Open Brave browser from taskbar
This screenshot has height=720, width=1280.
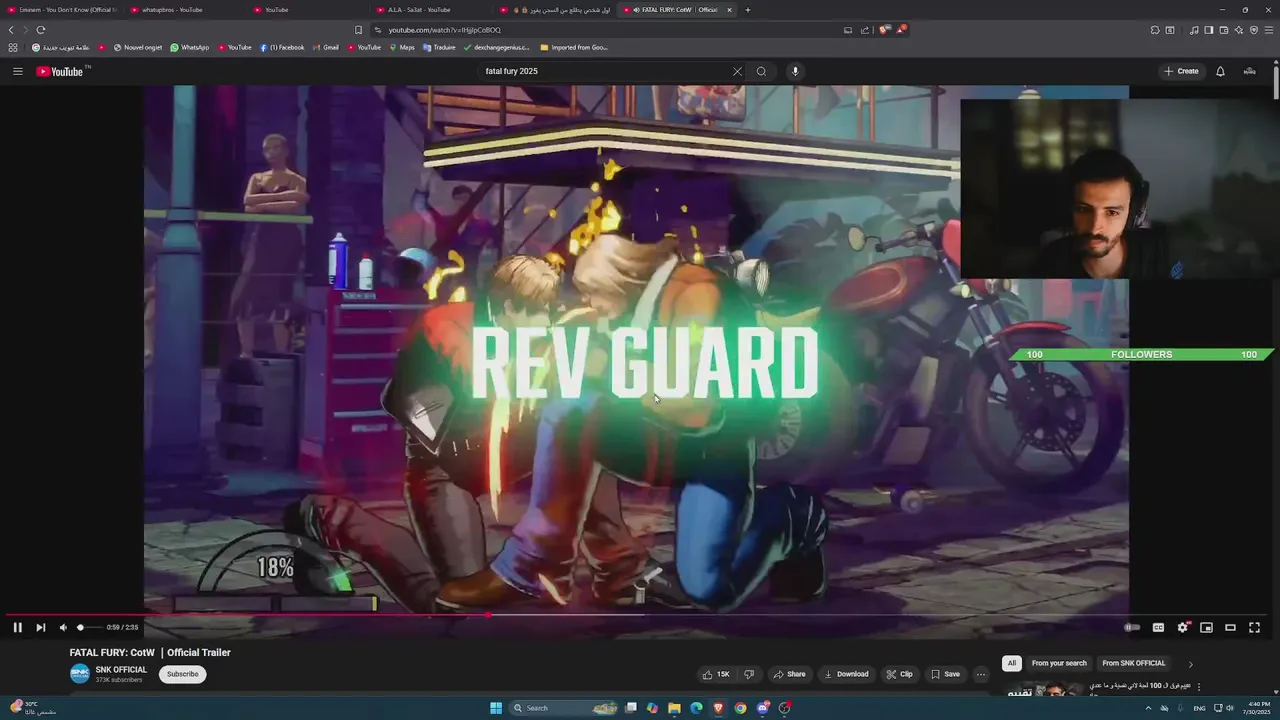718,708
